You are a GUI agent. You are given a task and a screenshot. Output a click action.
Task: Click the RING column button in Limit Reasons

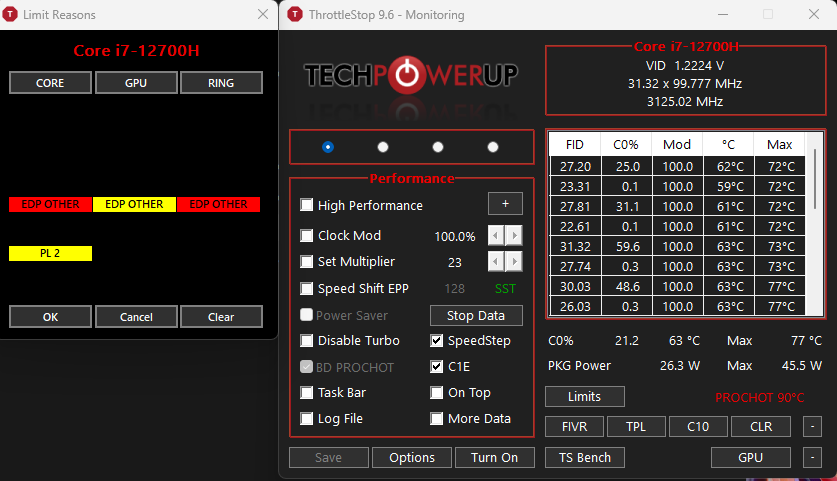point(221,83)
